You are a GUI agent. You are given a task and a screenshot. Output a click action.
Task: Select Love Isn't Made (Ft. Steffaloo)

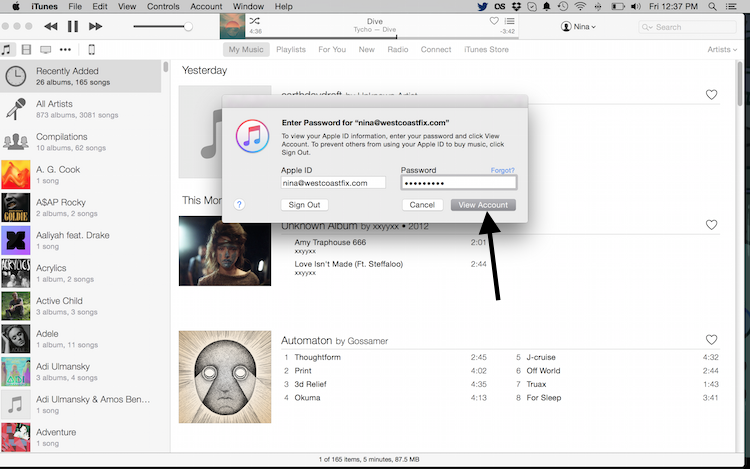pos(349,264)
